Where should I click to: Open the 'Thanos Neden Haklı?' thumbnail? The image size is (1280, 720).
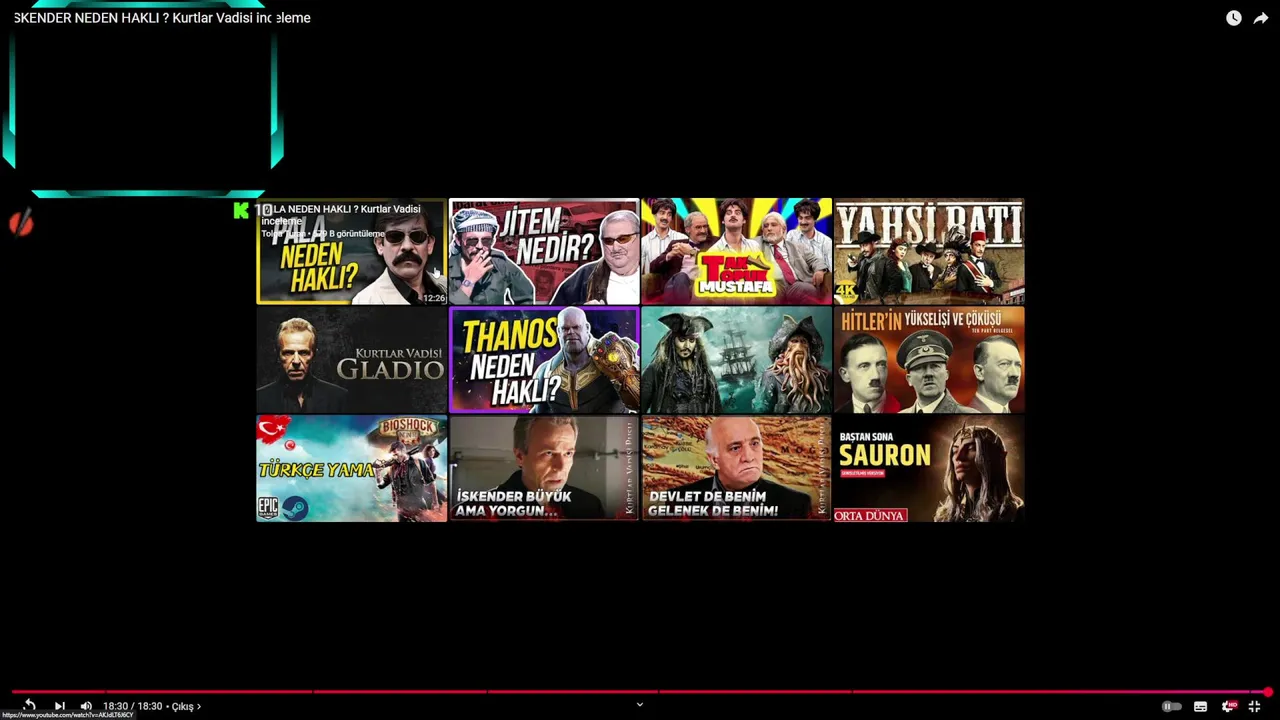tap(544, 360)
